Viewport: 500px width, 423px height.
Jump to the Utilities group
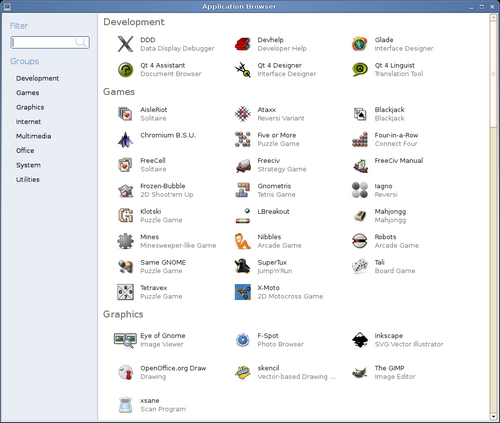pyautogui.click(x=28, y=179)
